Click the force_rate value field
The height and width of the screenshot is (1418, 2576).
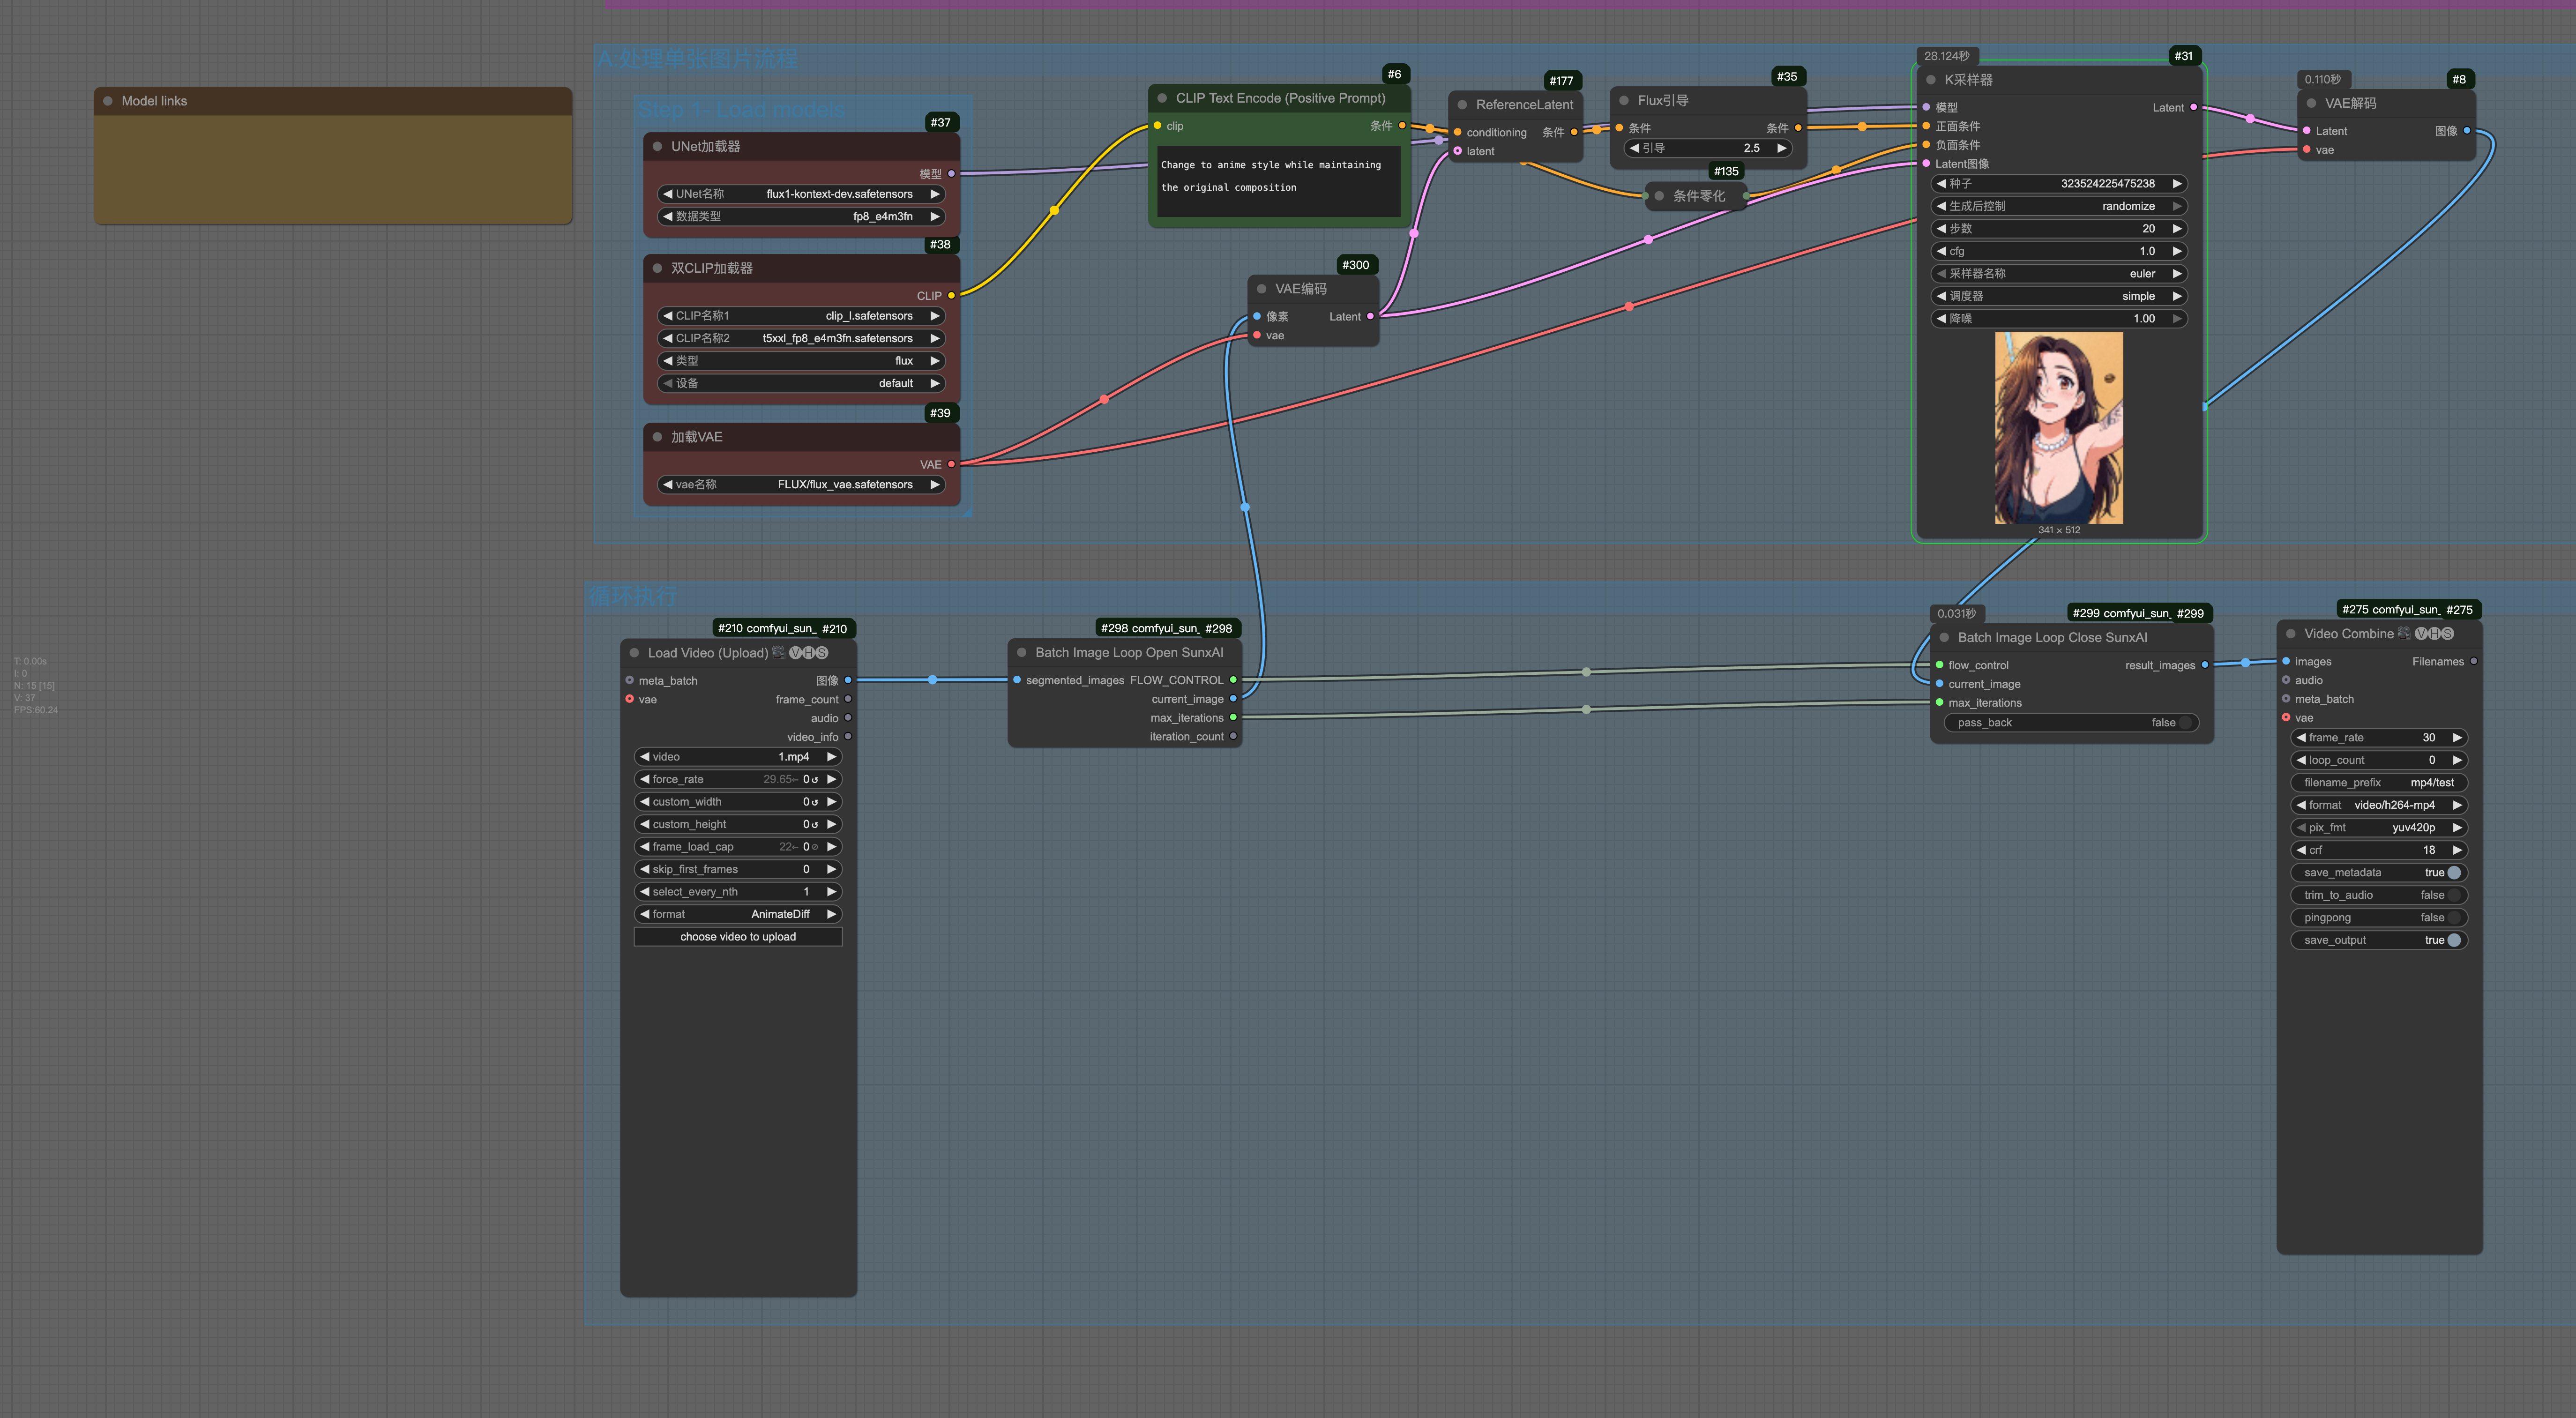tap(738, 779)
